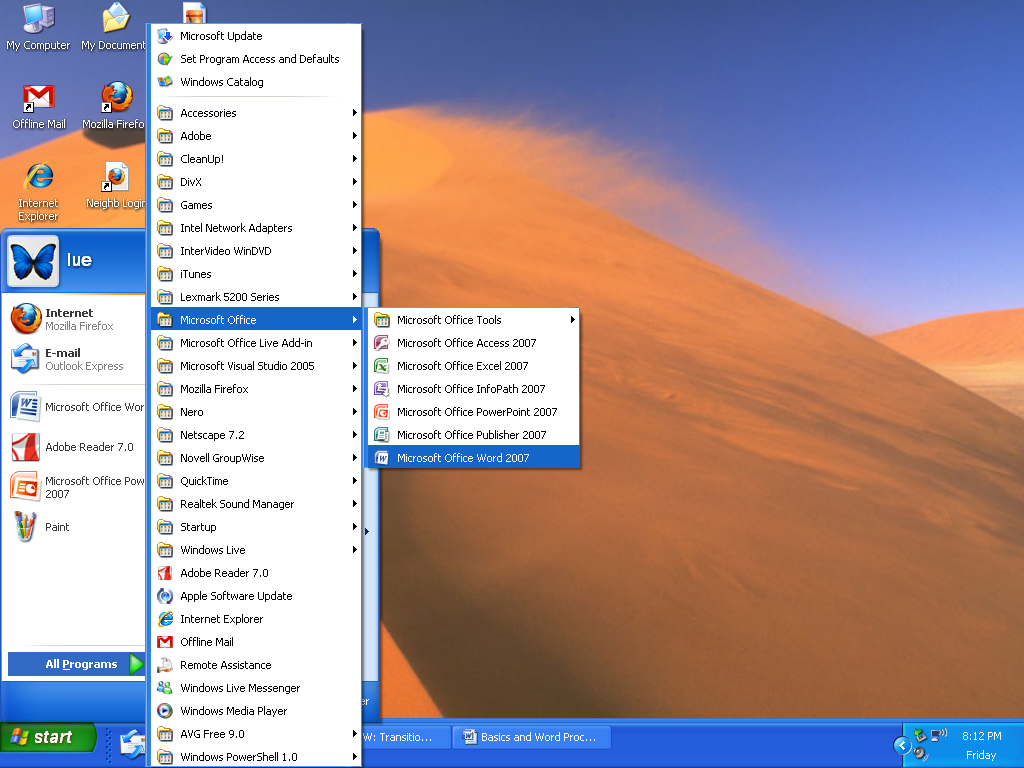Open Microsoft Office Access 2007
This screenshot has height=768, width=1024.
[473, 343]
